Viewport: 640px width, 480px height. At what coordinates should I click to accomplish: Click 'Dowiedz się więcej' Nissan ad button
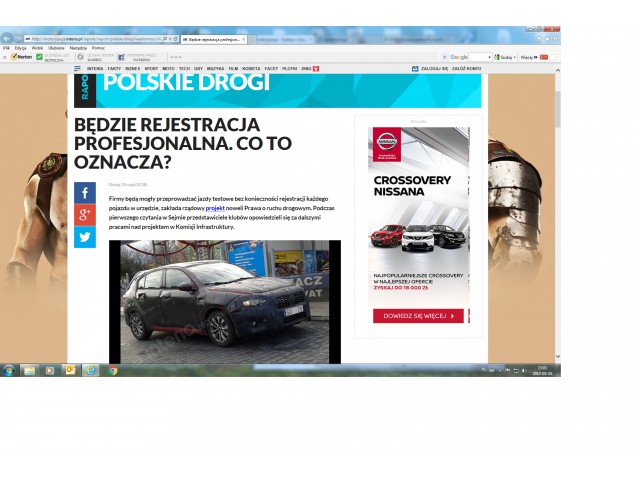419,316
